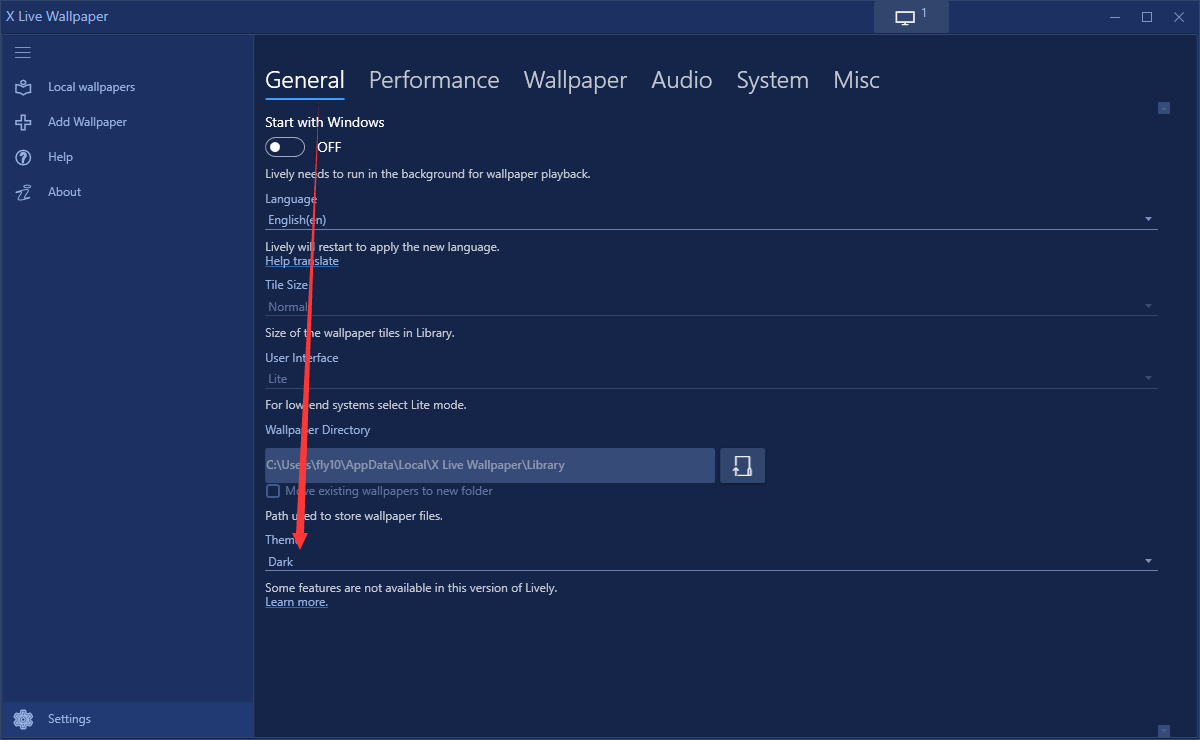The height and width of the screenshot is (740, 1200).
Task: Check Move existing wallpapers to new folder
Action: [272, 491]
